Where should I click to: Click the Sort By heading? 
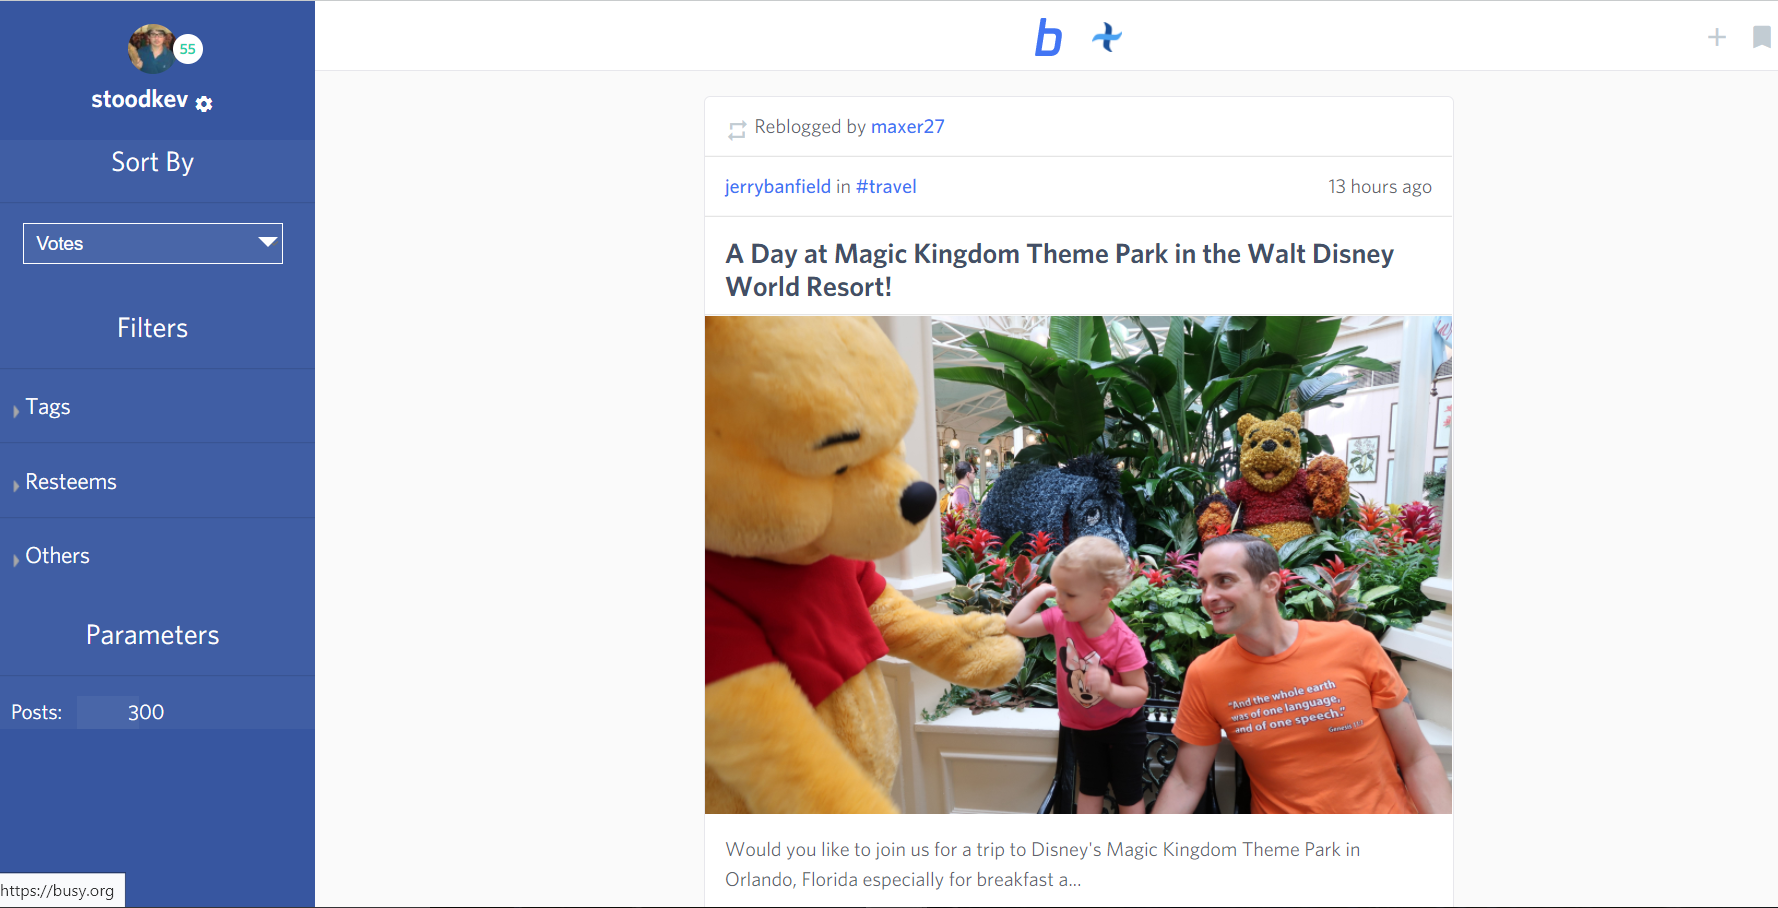[153, 162]
